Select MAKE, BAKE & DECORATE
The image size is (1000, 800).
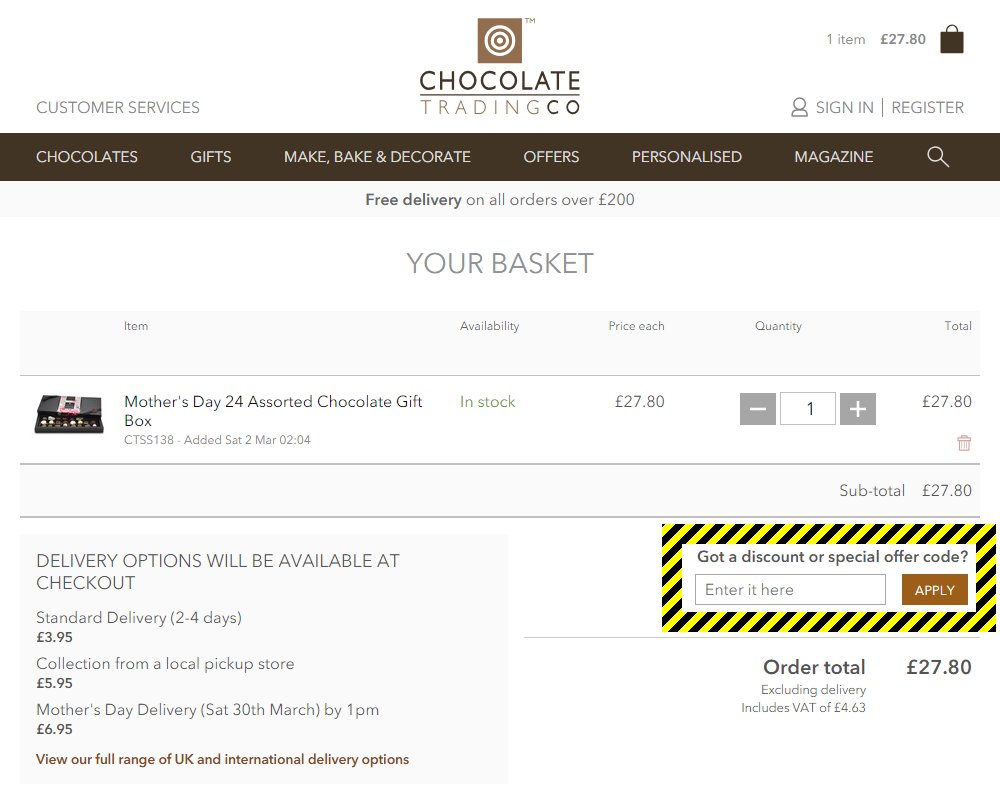377,156
